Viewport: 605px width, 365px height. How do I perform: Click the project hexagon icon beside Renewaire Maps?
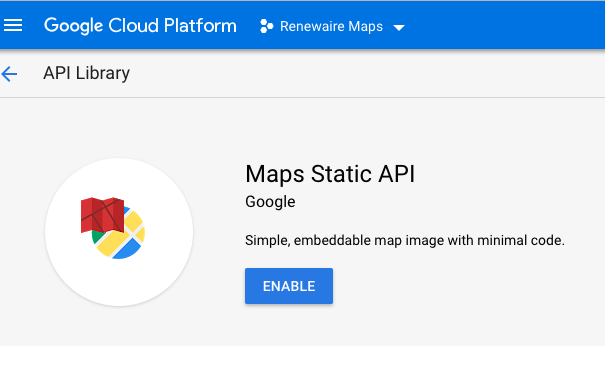(267, 26)
